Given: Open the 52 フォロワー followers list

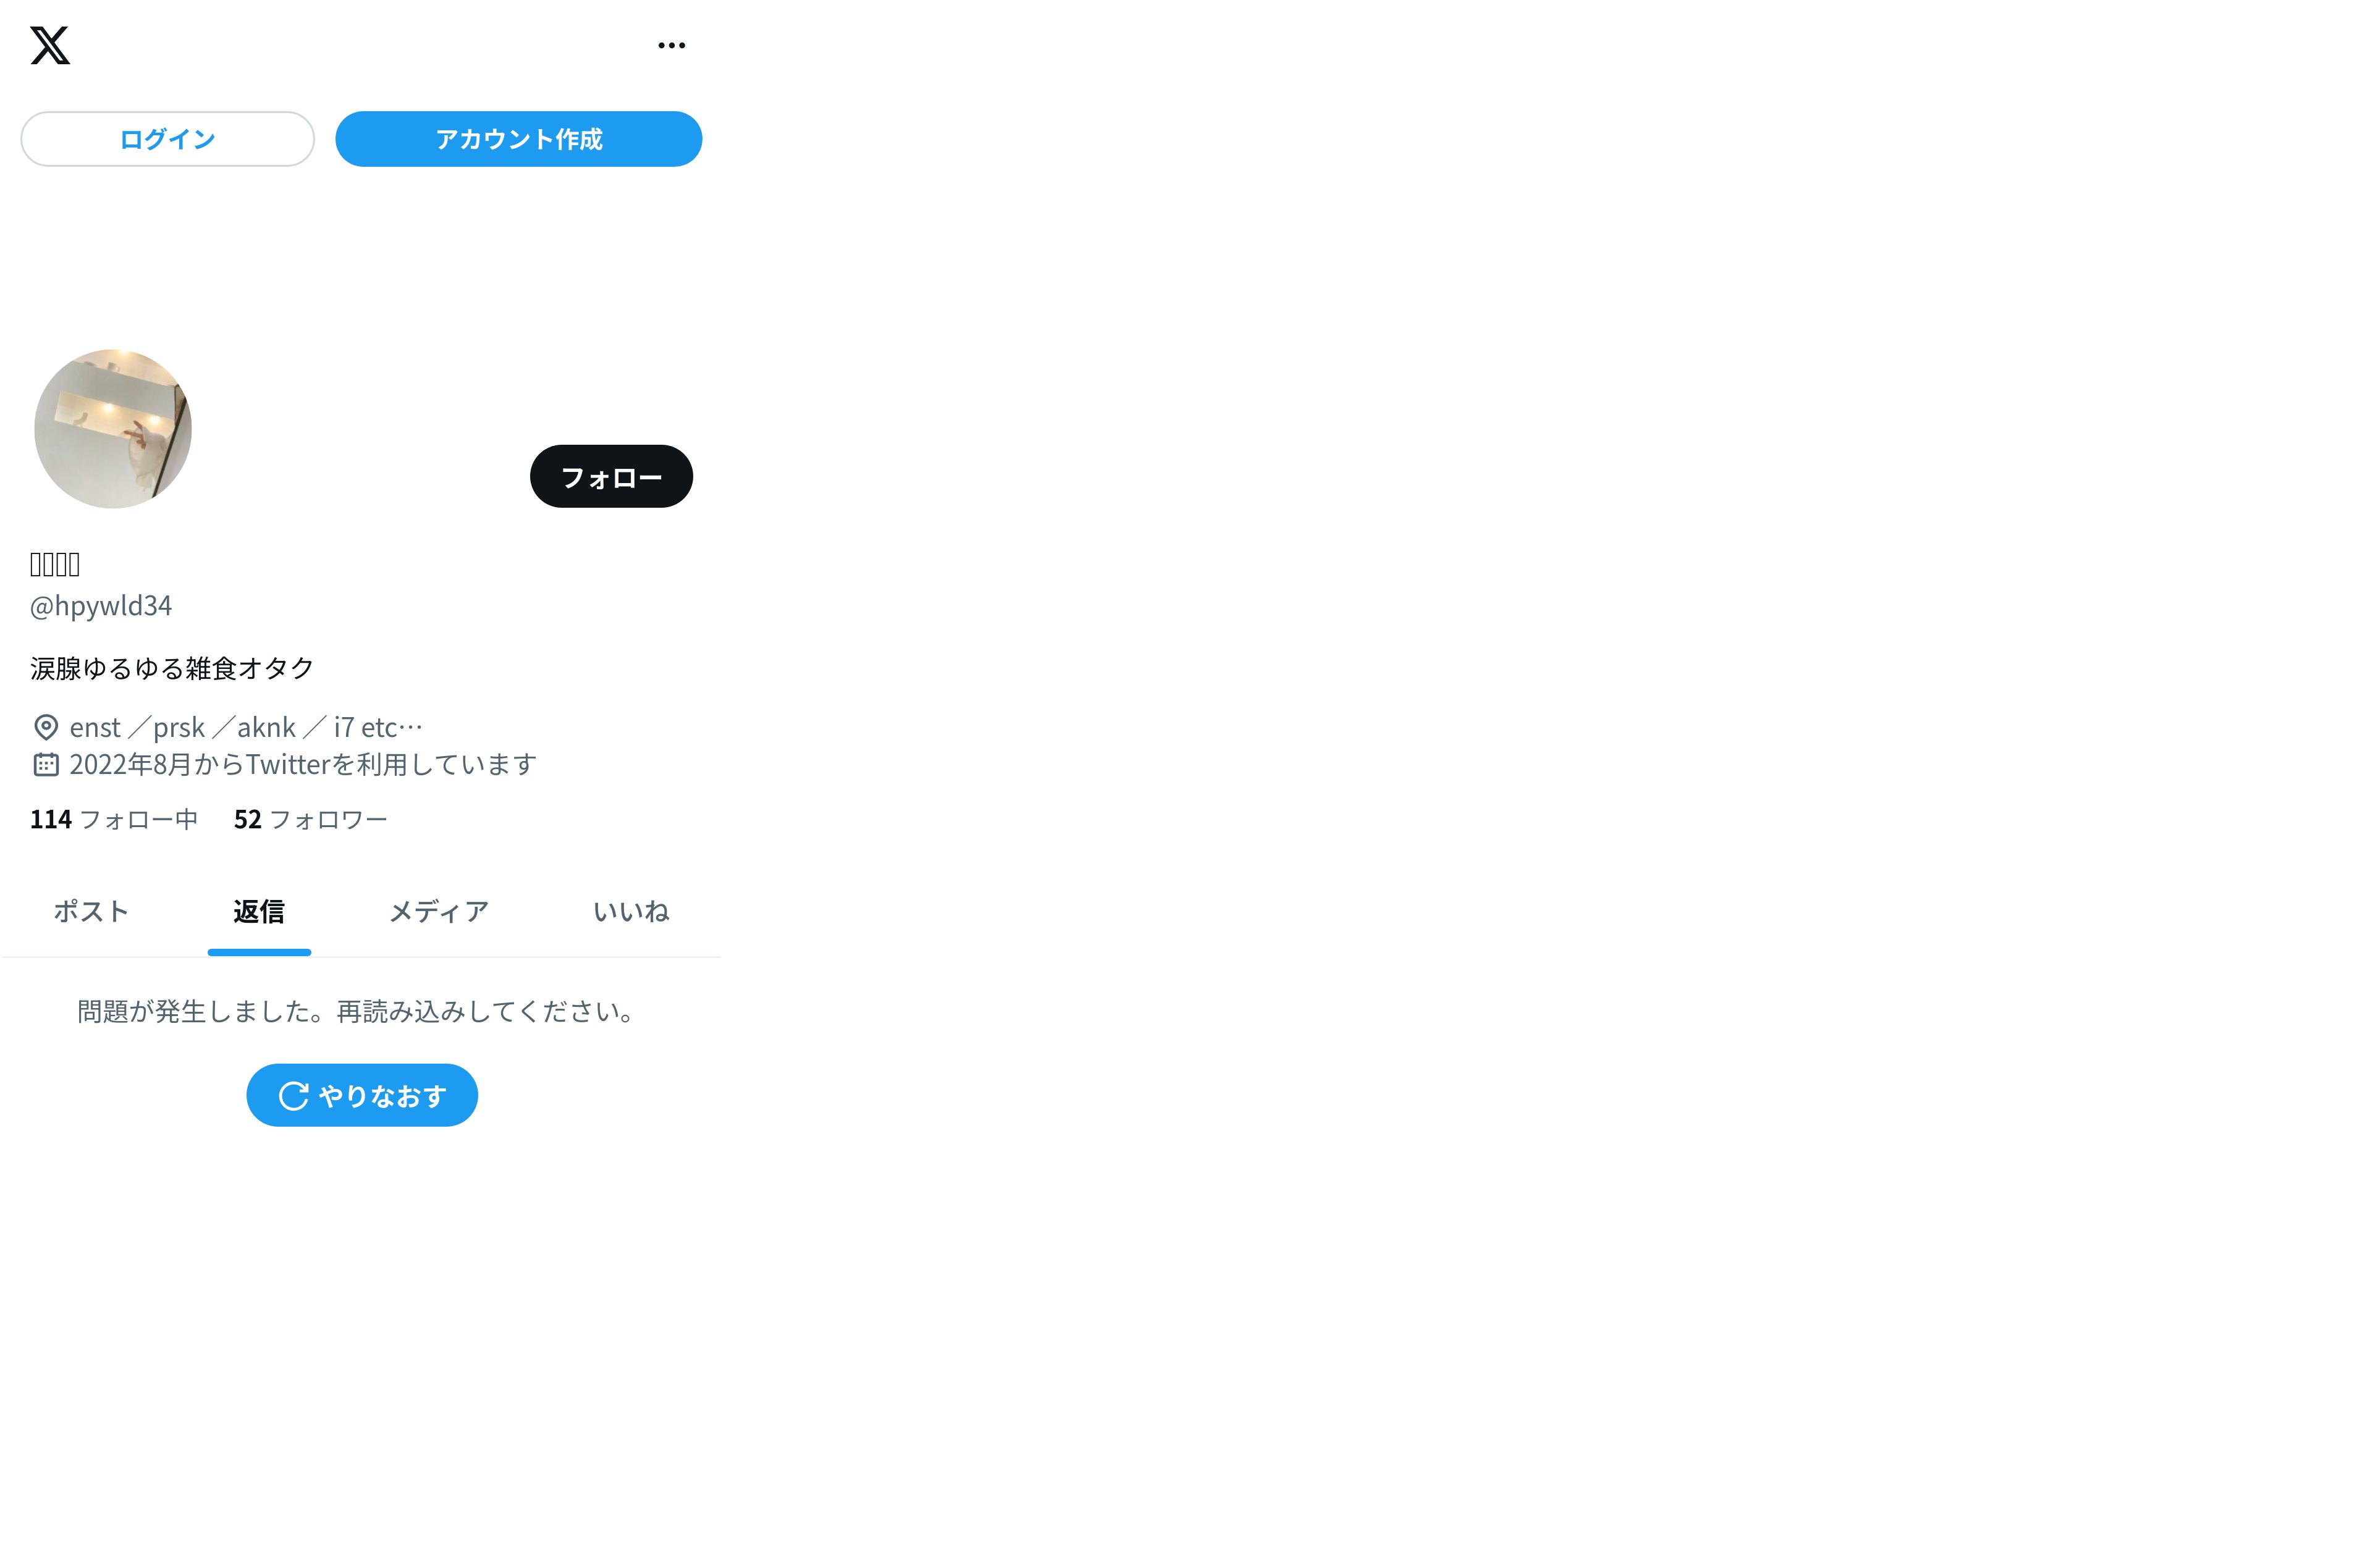Looking at the screenshot, I should (x=310, y=819).
